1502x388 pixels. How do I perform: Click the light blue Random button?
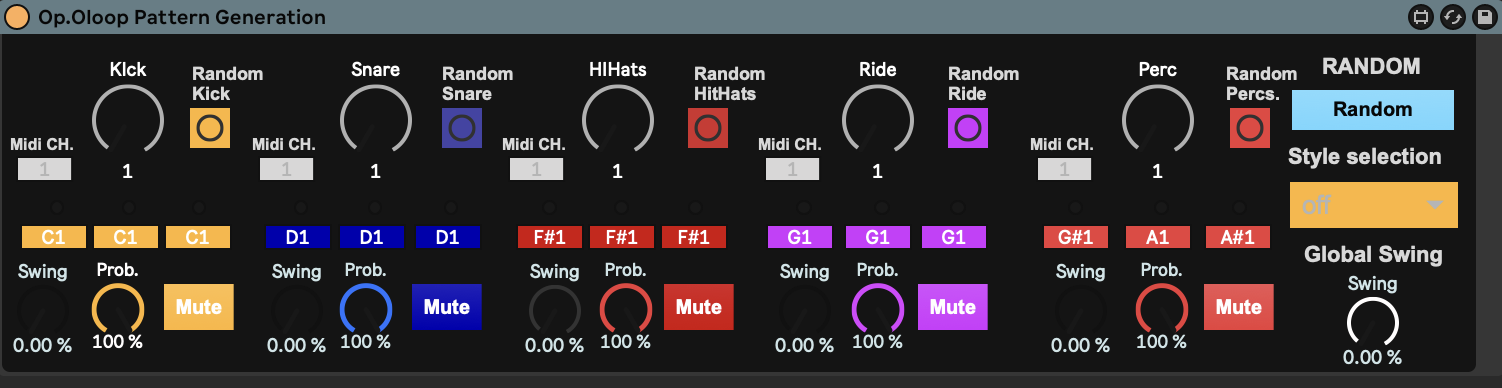1372,110
